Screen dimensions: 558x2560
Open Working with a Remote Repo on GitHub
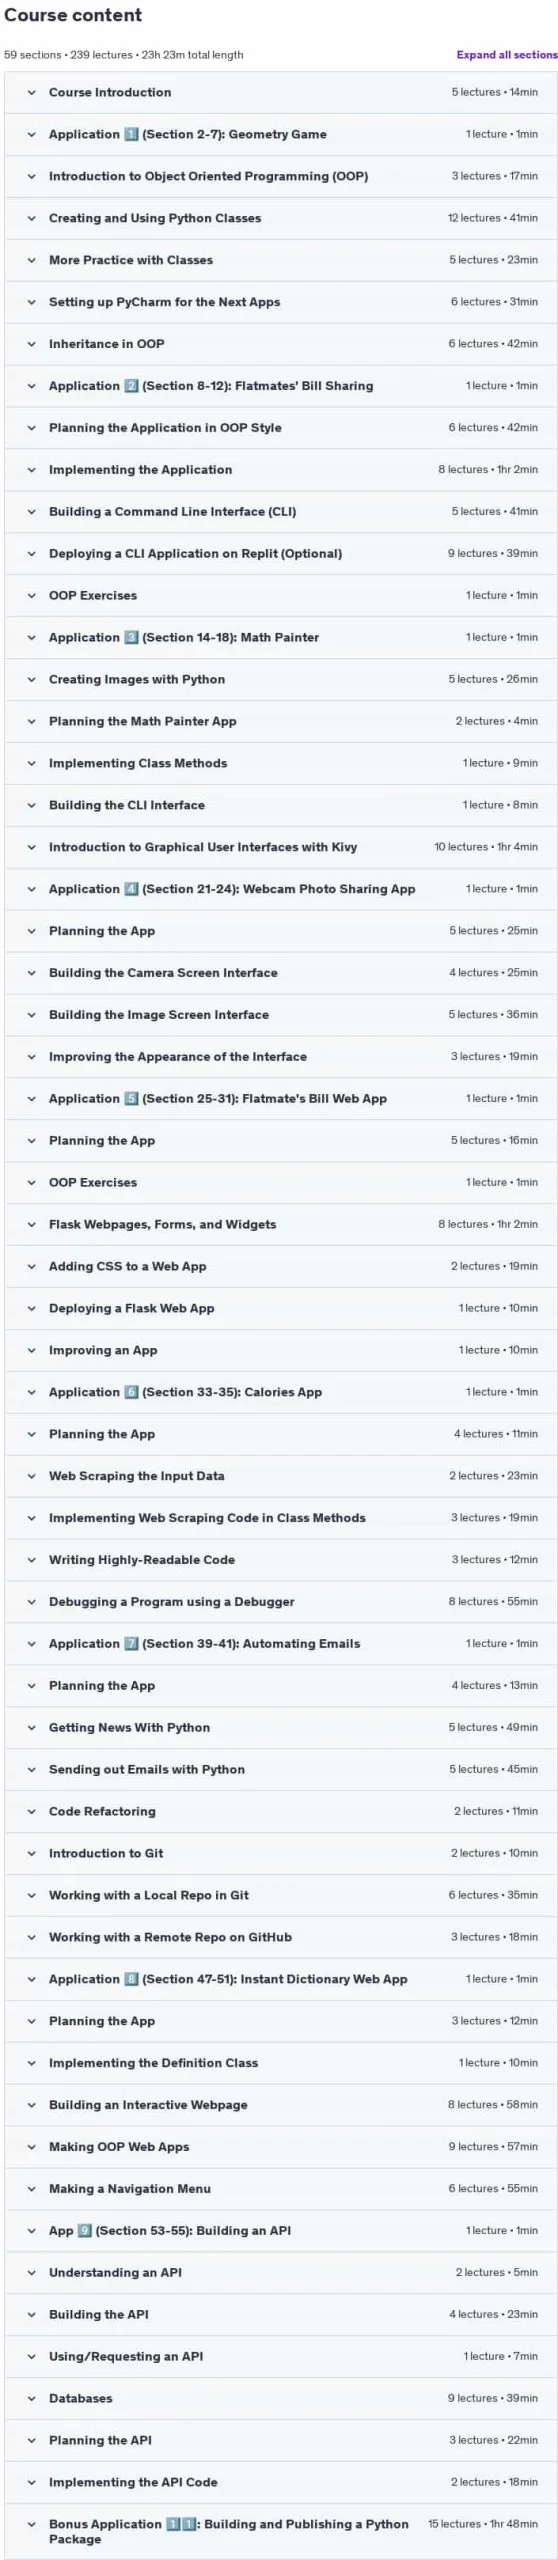click(279, 1937)
